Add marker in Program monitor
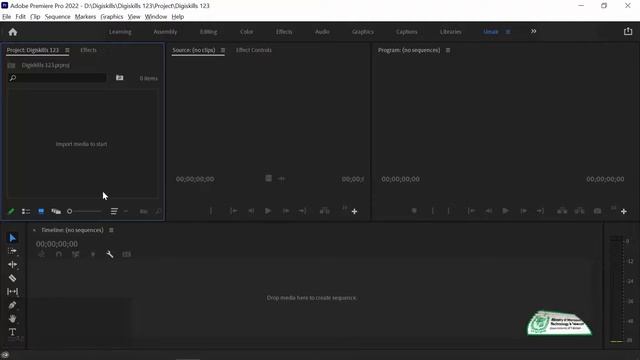This screenshot has height=360, width=640. click(414, 211)
